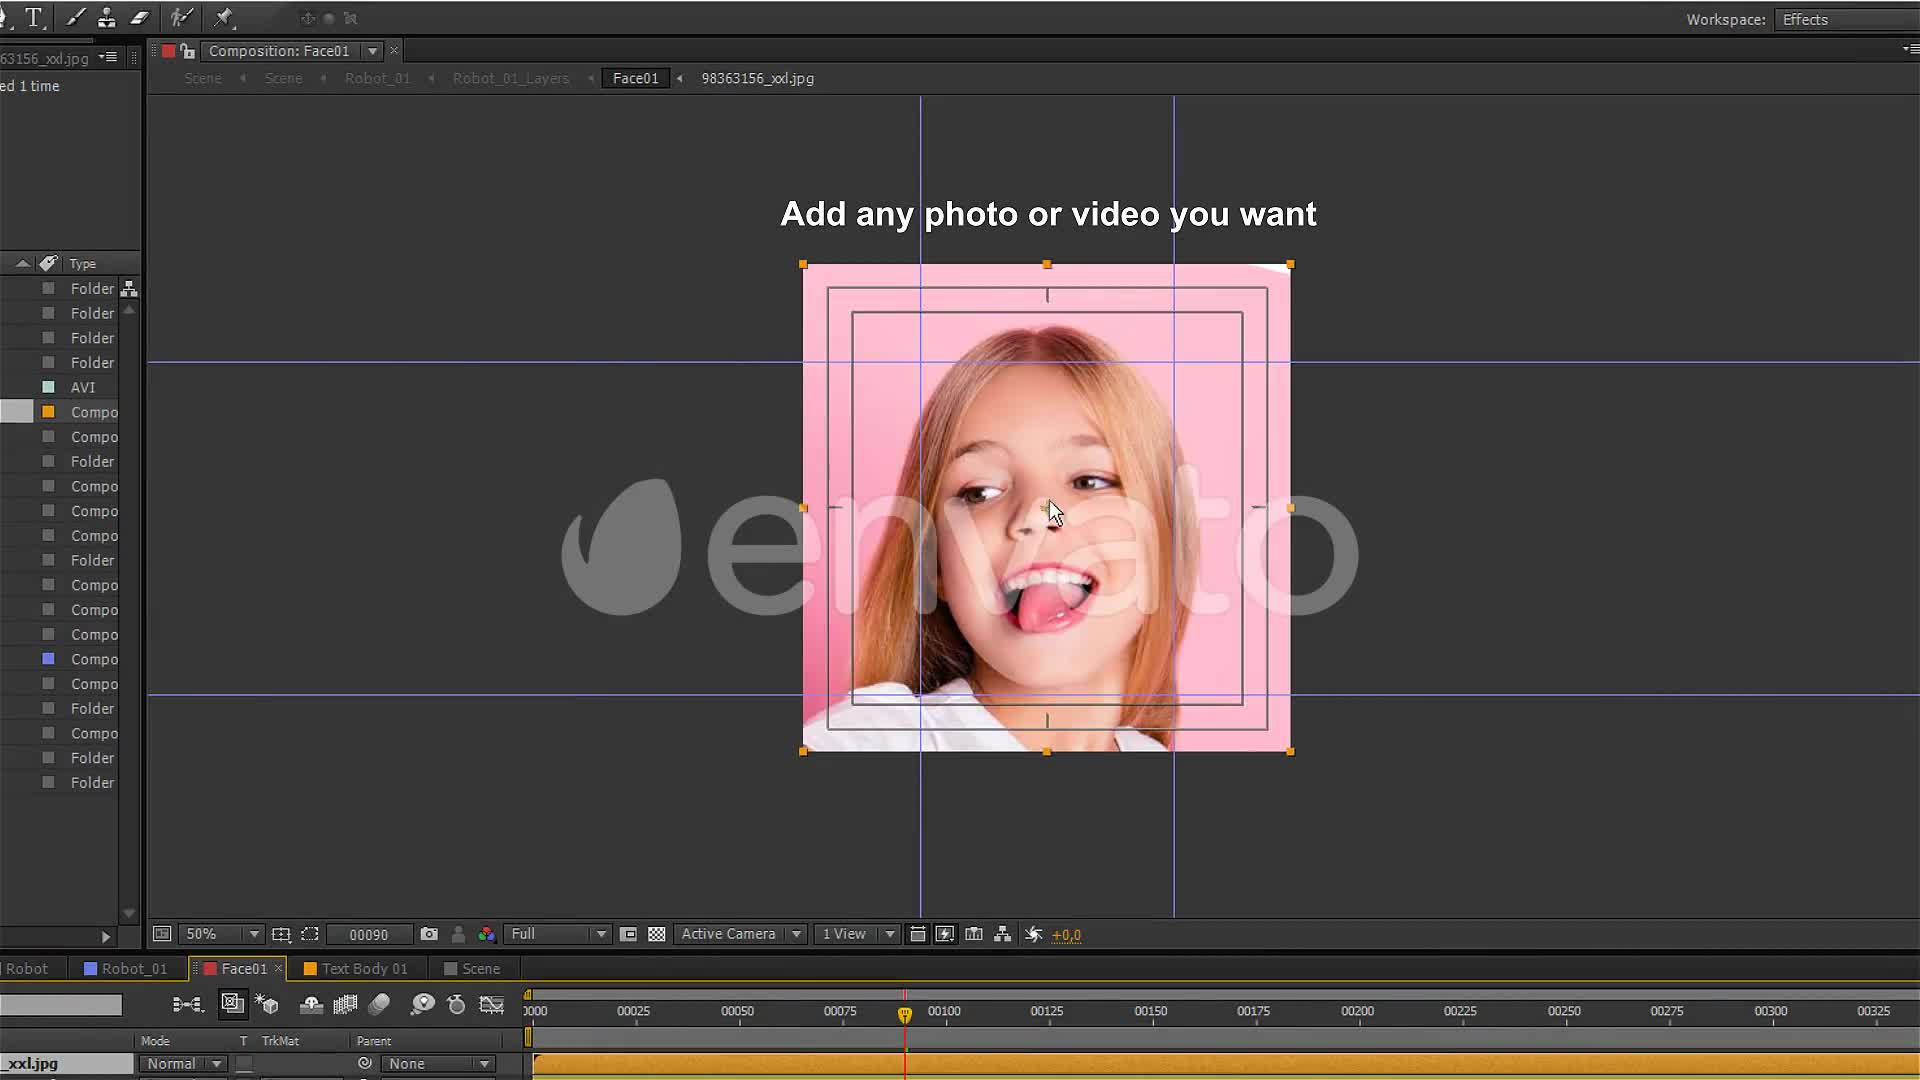
Task: Open the Face01 composition tab
Action: [244, 968]
